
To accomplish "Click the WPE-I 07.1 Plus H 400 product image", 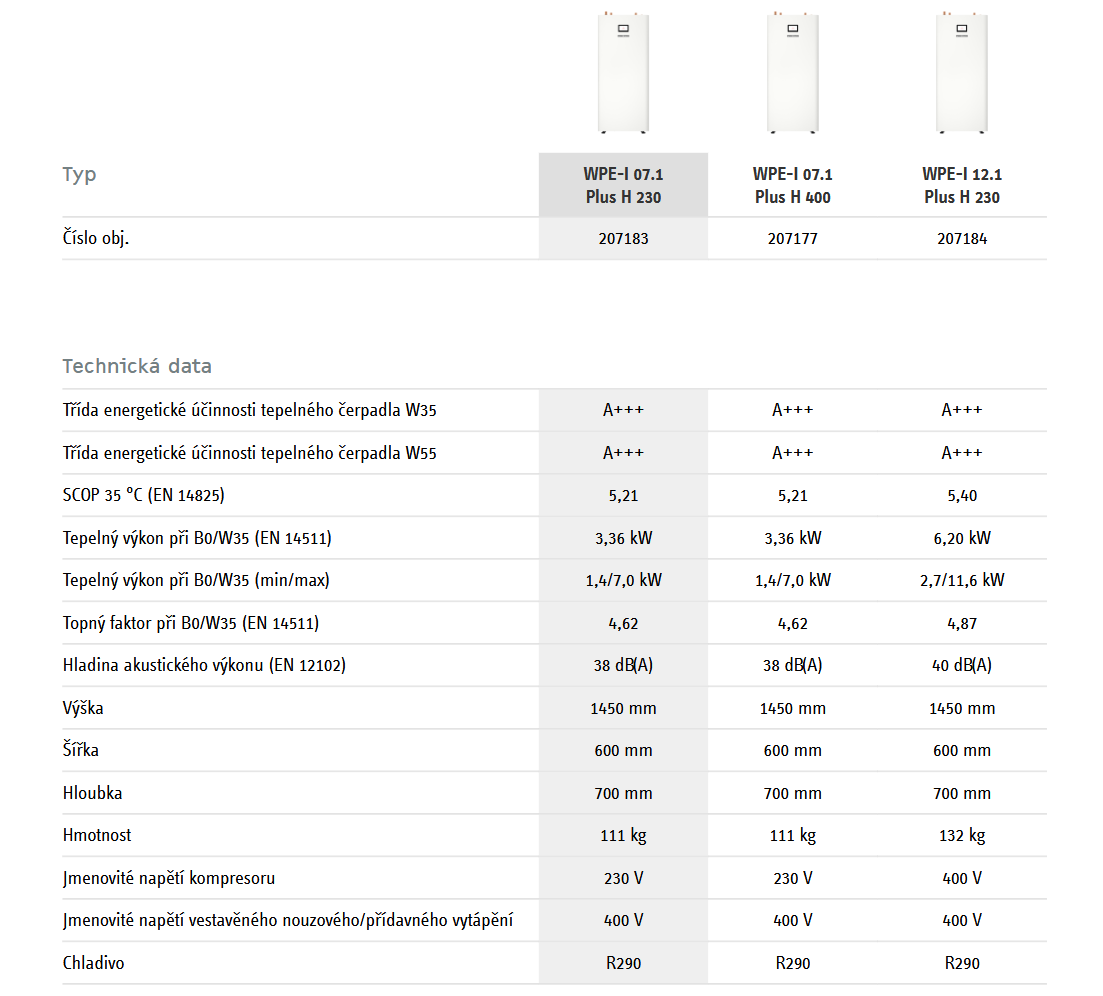I will coord(792,72).
